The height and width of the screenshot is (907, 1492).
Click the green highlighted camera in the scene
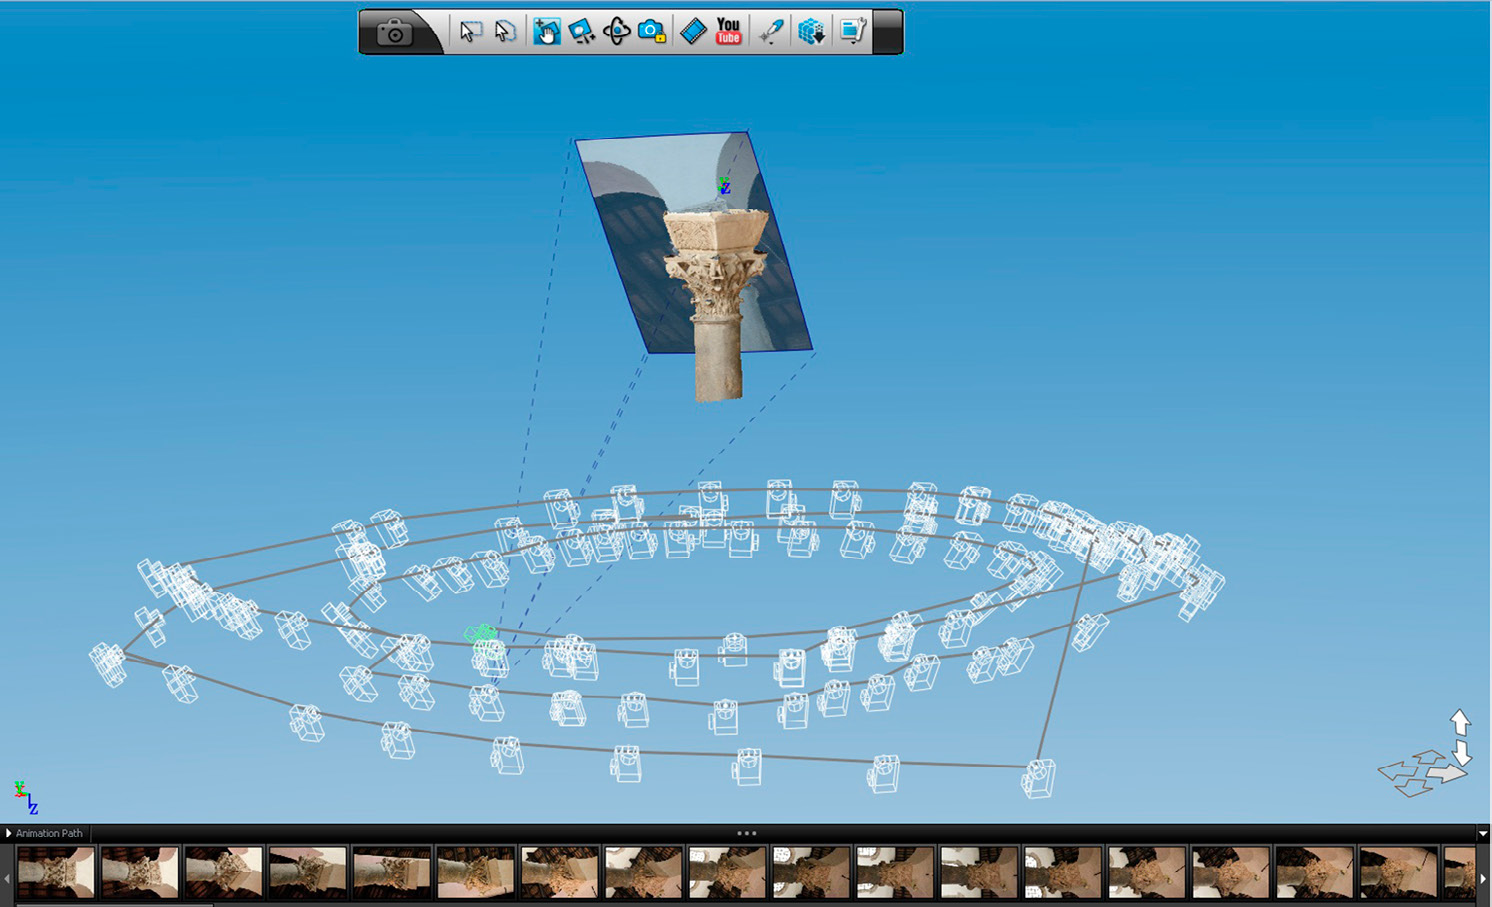[482, 637]
